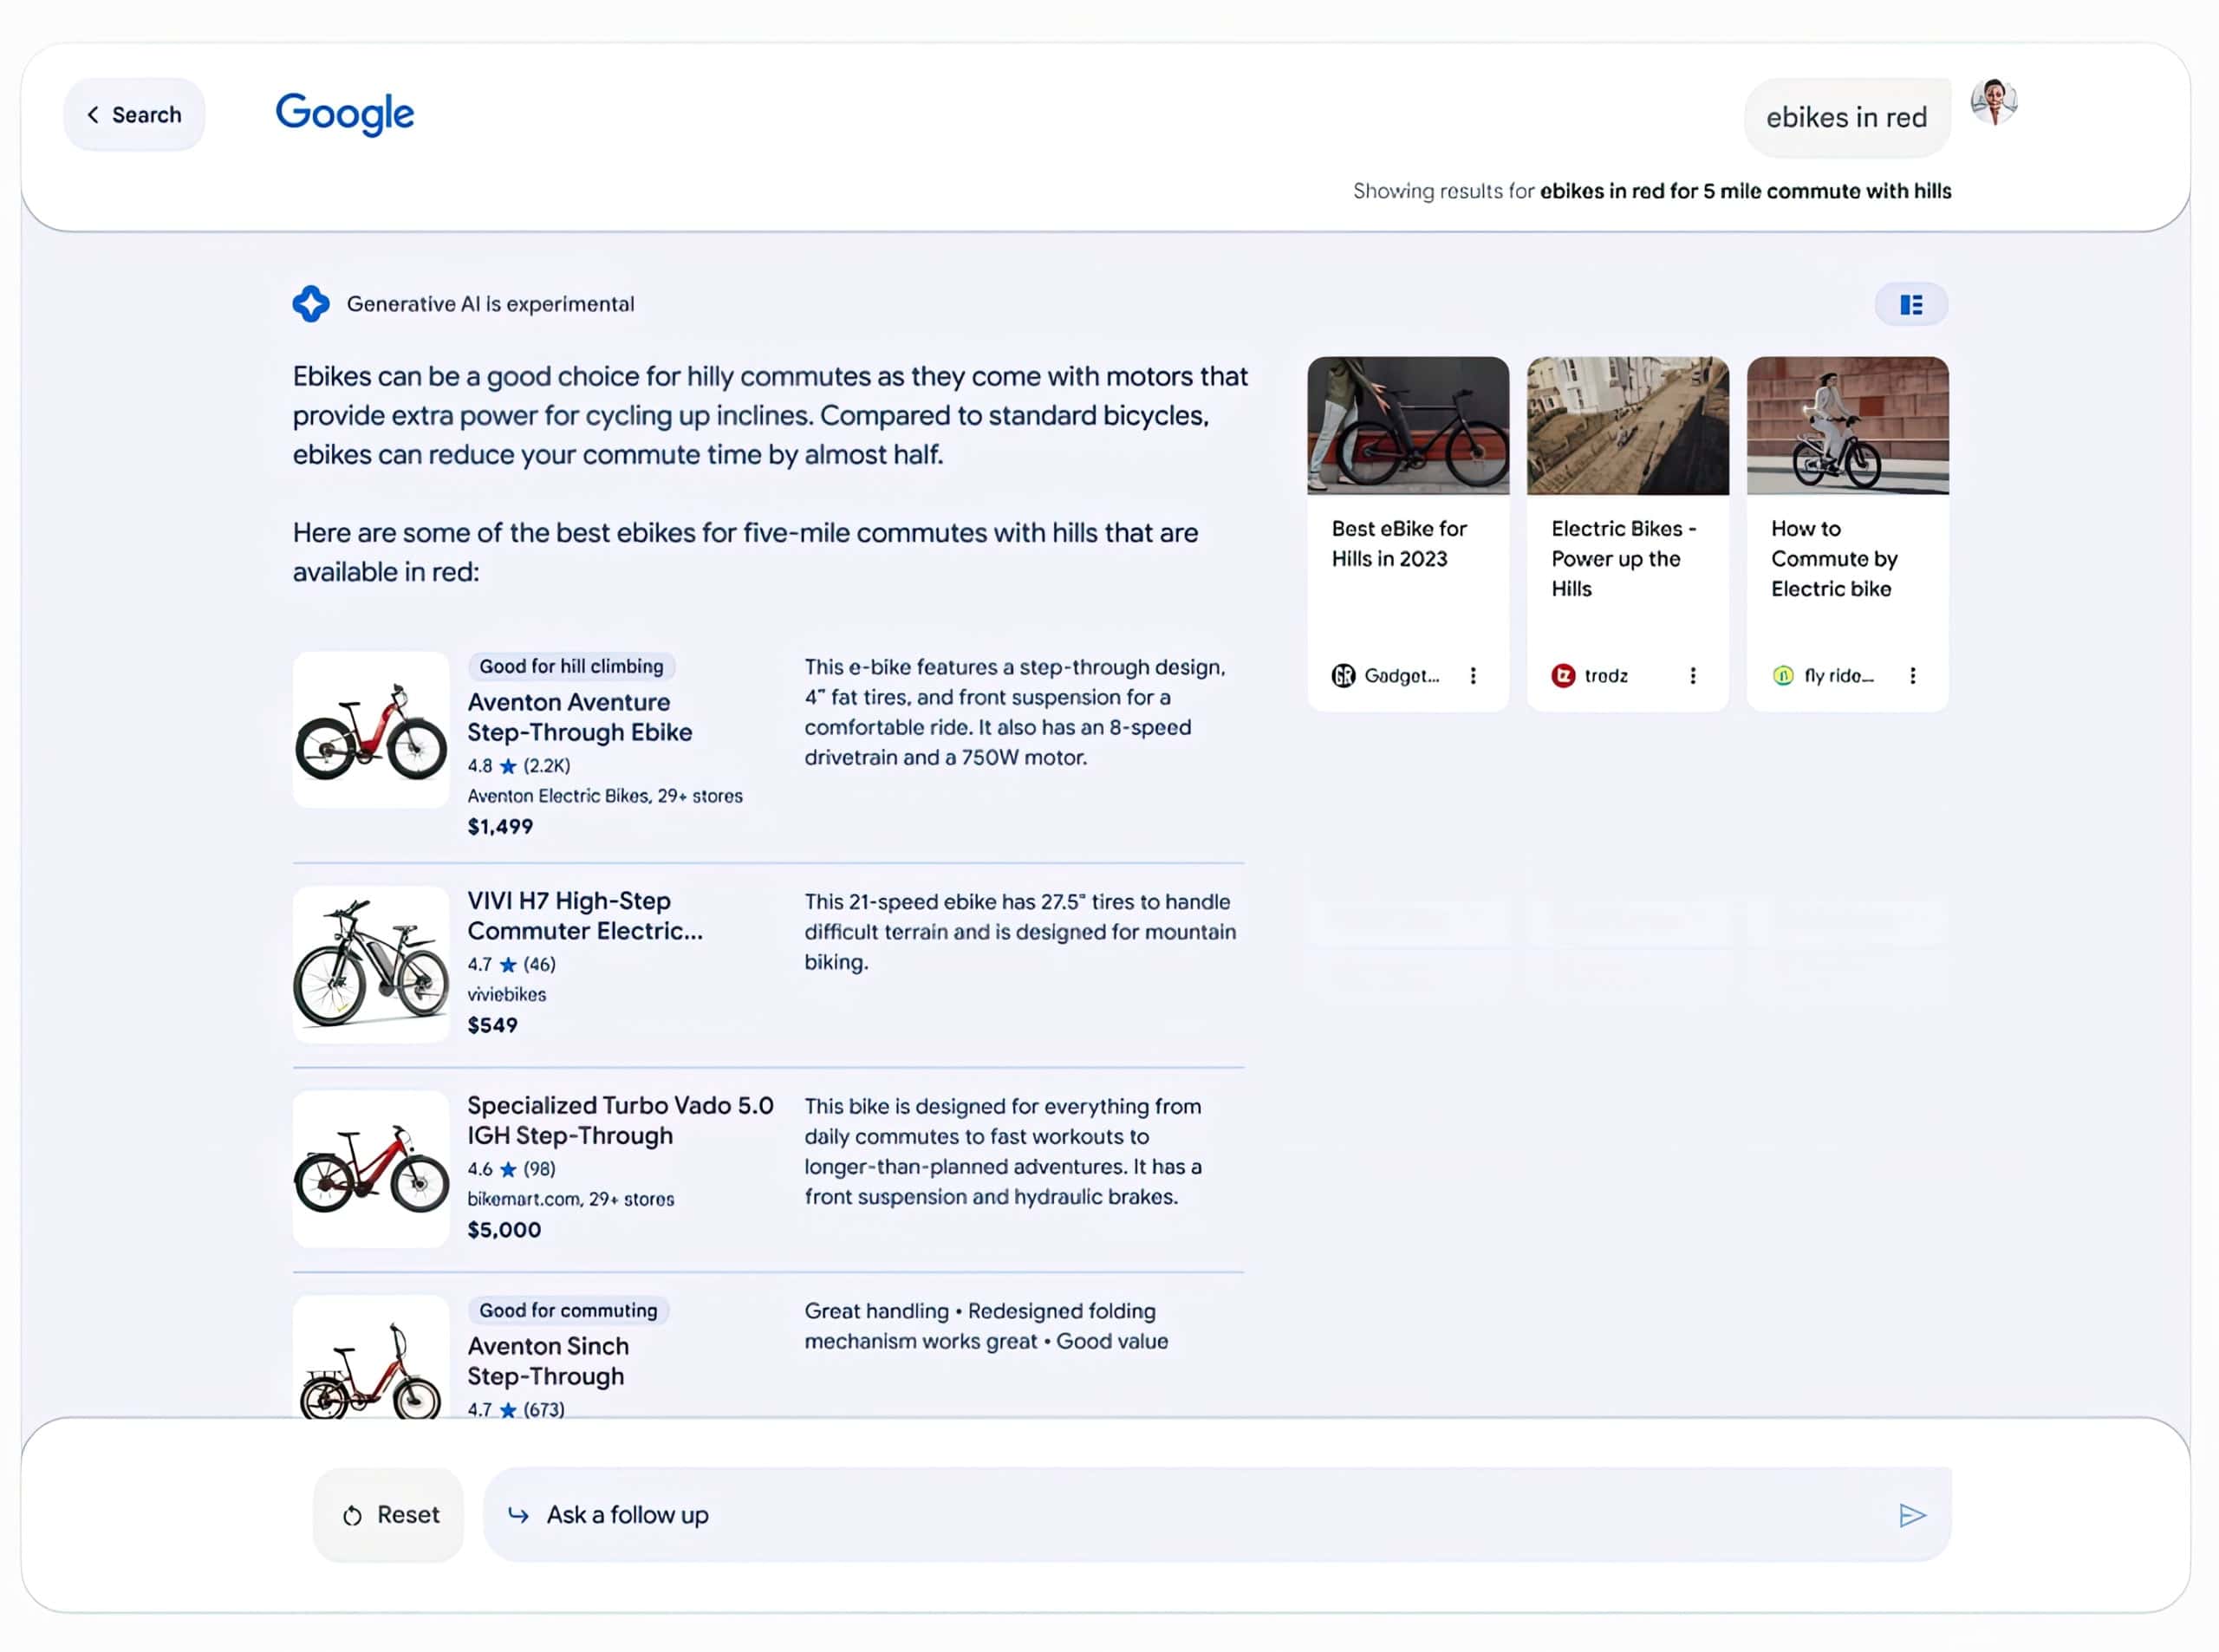Open the user profile avatar
Screen dimensions: 2219x1652
tap(1993, 102)
